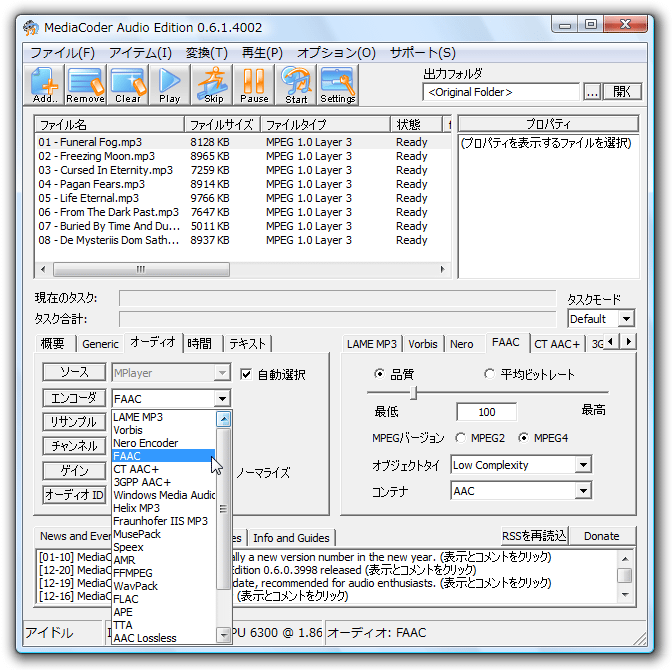Viewport: 672px width, 670px height.
Task: Choose WavPack in encoder list
Action: 164,586
